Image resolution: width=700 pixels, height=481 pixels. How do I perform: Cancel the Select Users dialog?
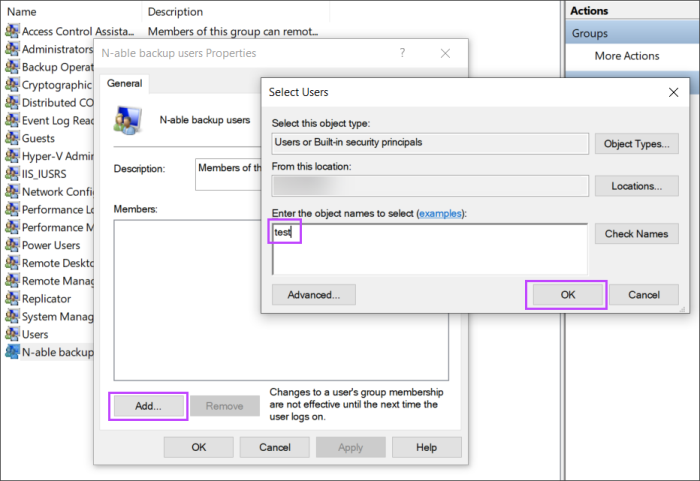644,295
